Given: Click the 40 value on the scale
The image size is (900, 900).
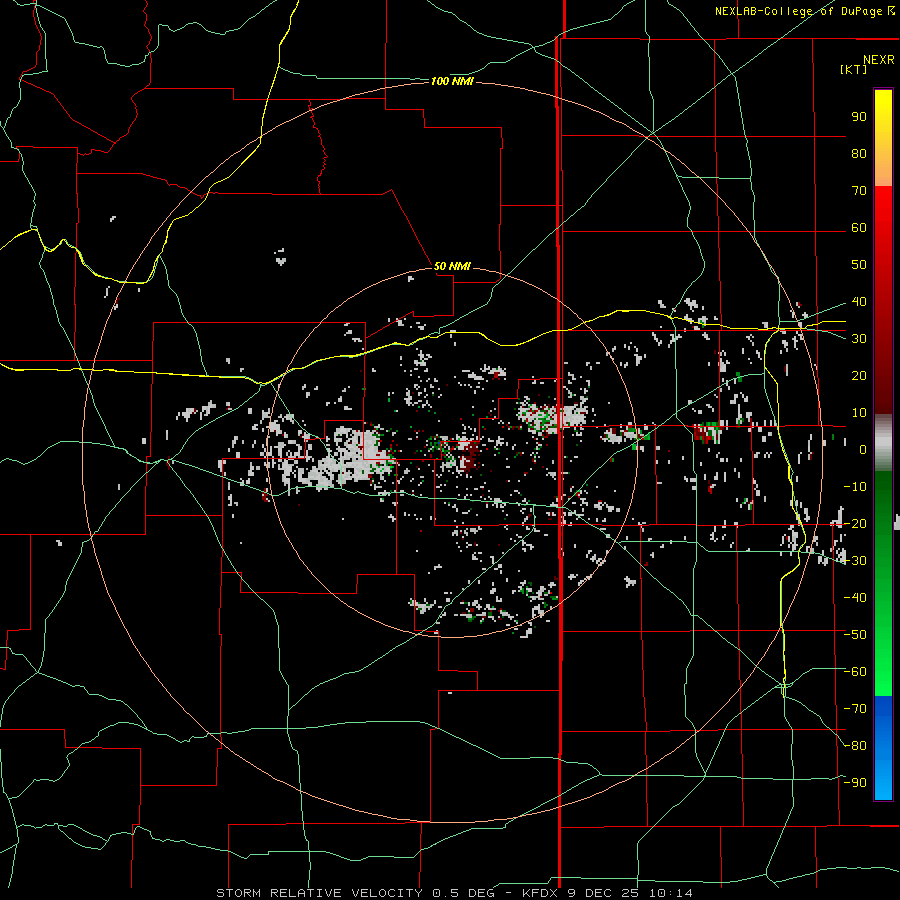Looking at the screenshot, I should 859,301.
